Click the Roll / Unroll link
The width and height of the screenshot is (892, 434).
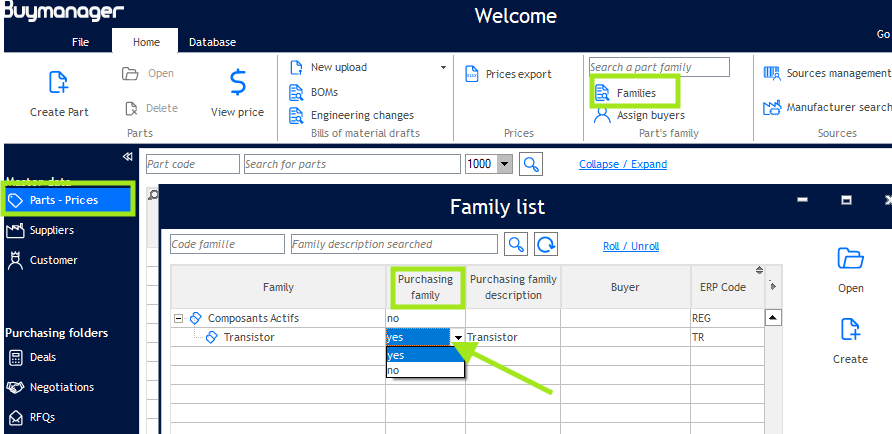click(x=630, y=246)
